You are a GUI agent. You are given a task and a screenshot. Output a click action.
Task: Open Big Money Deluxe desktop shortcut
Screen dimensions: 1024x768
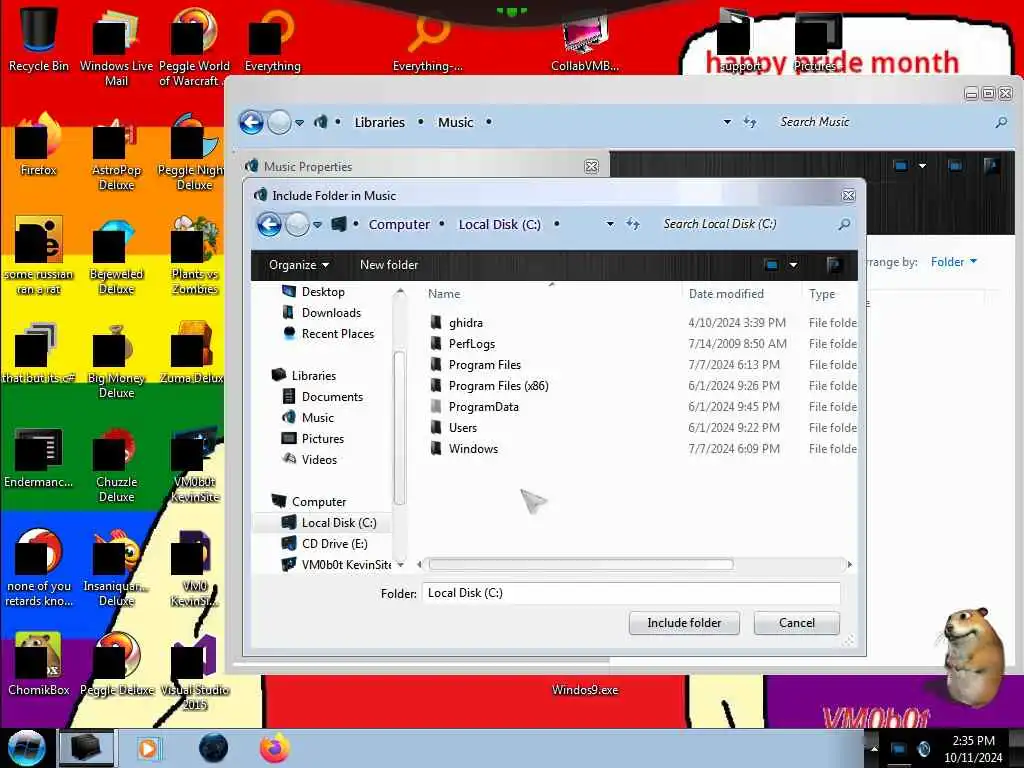click(x=116, y=361)
